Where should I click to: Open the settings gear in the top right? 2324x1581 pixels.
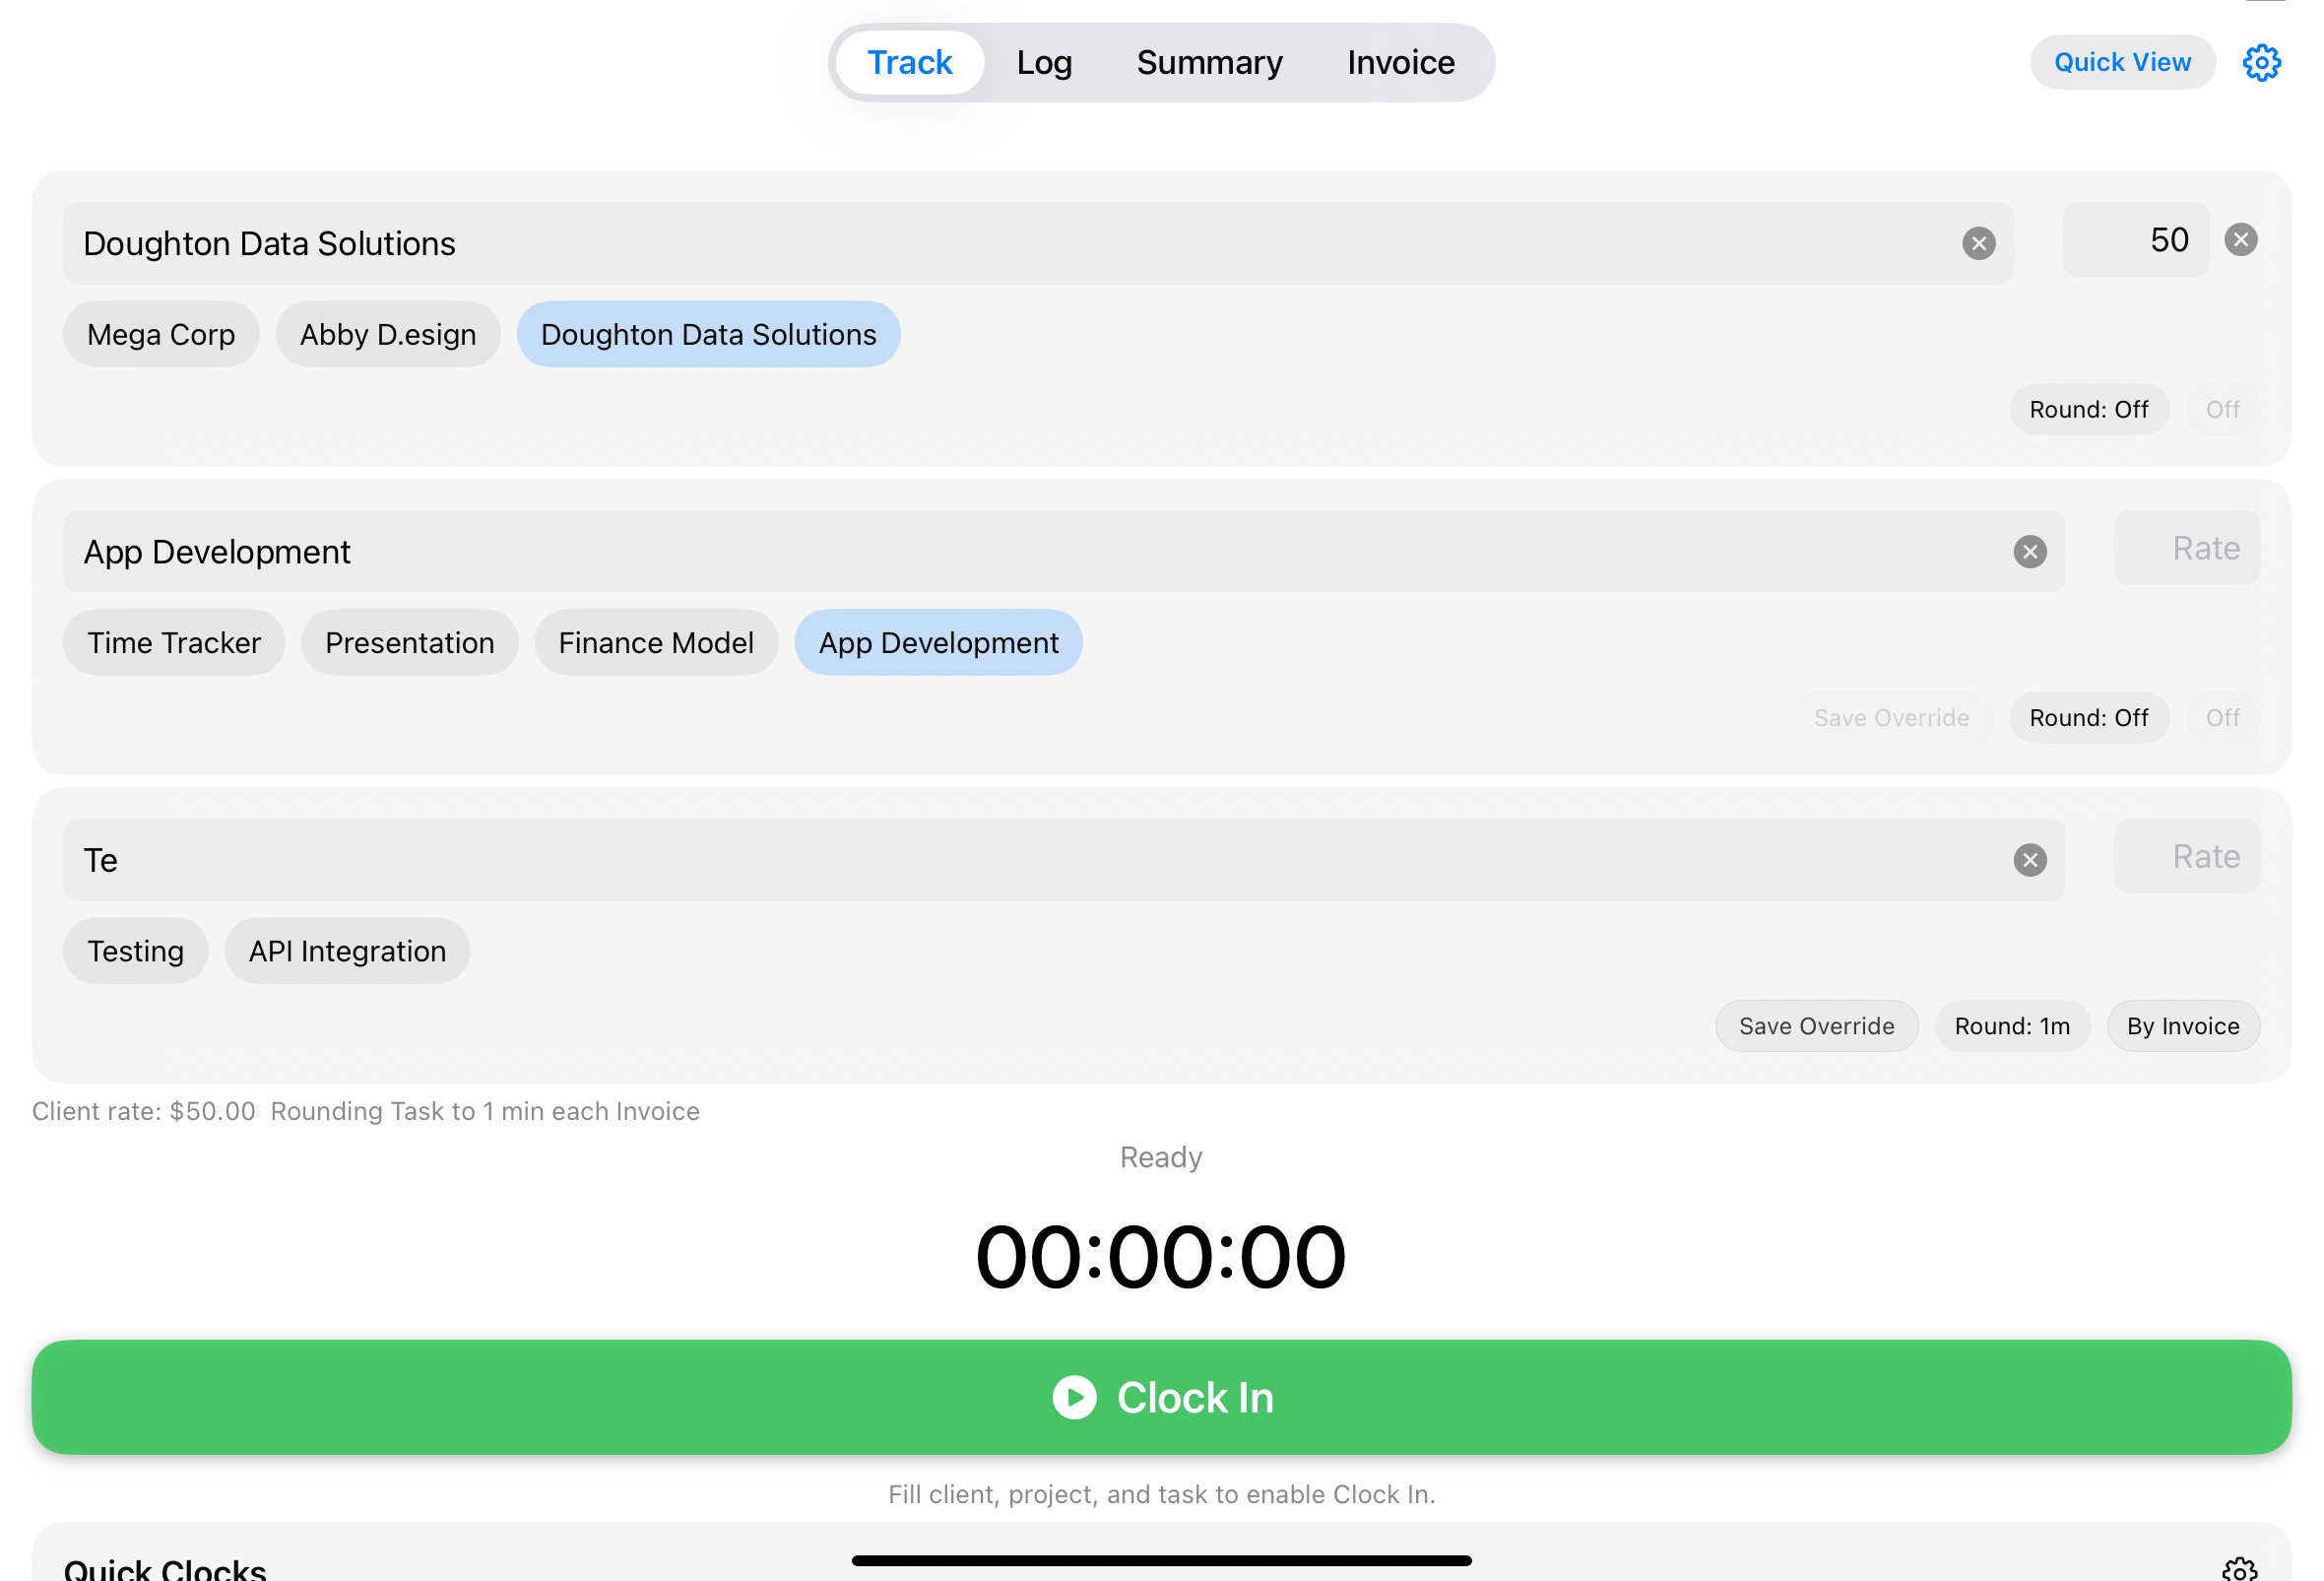[2262, 62]
